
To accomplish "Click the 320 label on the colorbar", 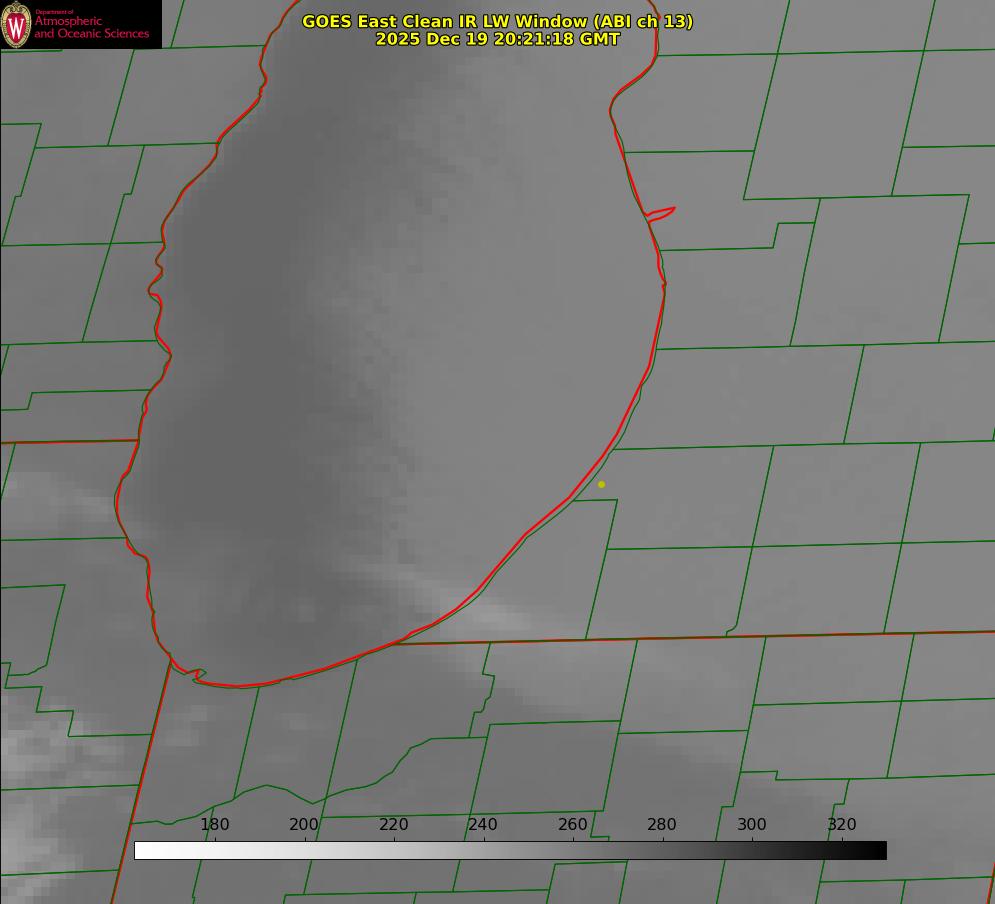I will tap(842, 824).
